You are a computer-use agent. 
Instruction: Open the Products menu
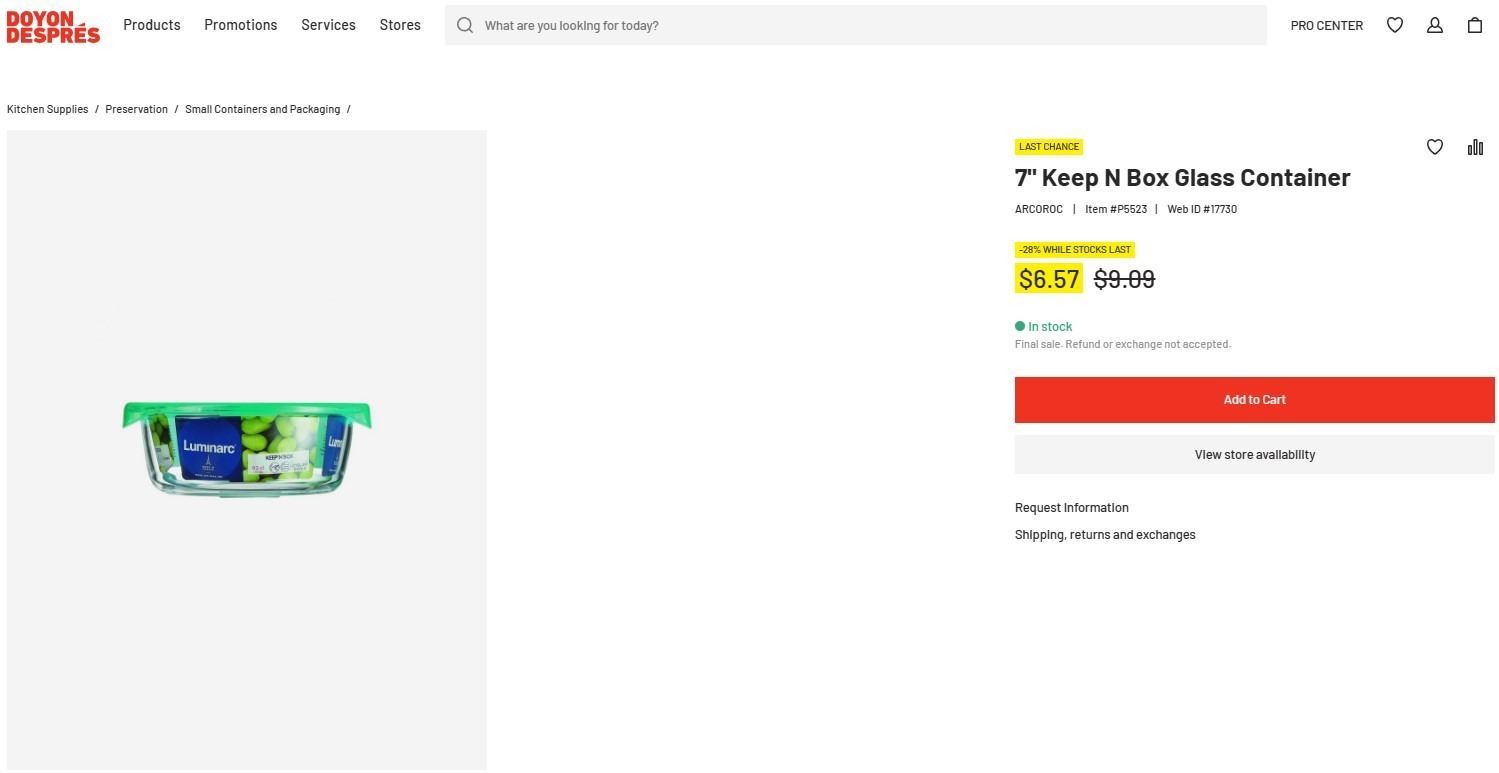click(x=152, y=25)
